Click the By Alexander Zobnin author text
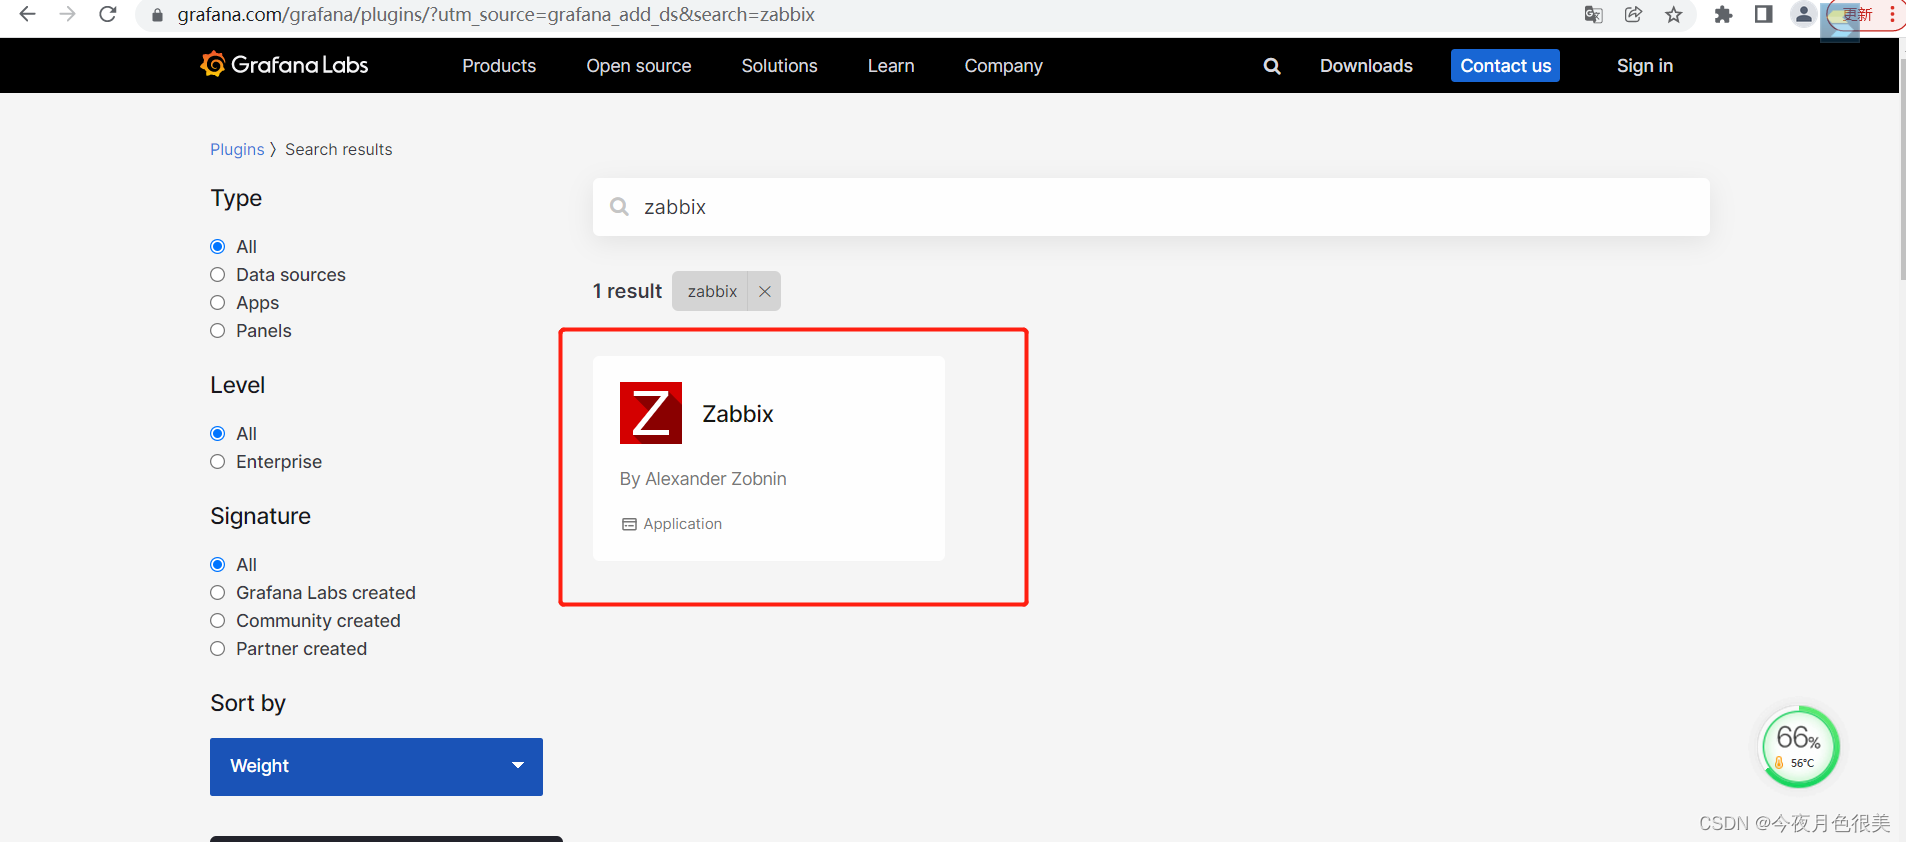The width and height of the screenshot is (1906, 842). pyautogui.click(x=703, y=479)
